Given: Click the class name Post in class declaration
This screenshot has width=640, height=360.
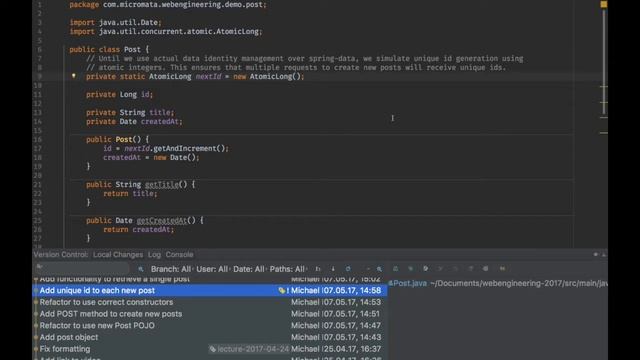Looking at the screenshot, I should 132,49.
